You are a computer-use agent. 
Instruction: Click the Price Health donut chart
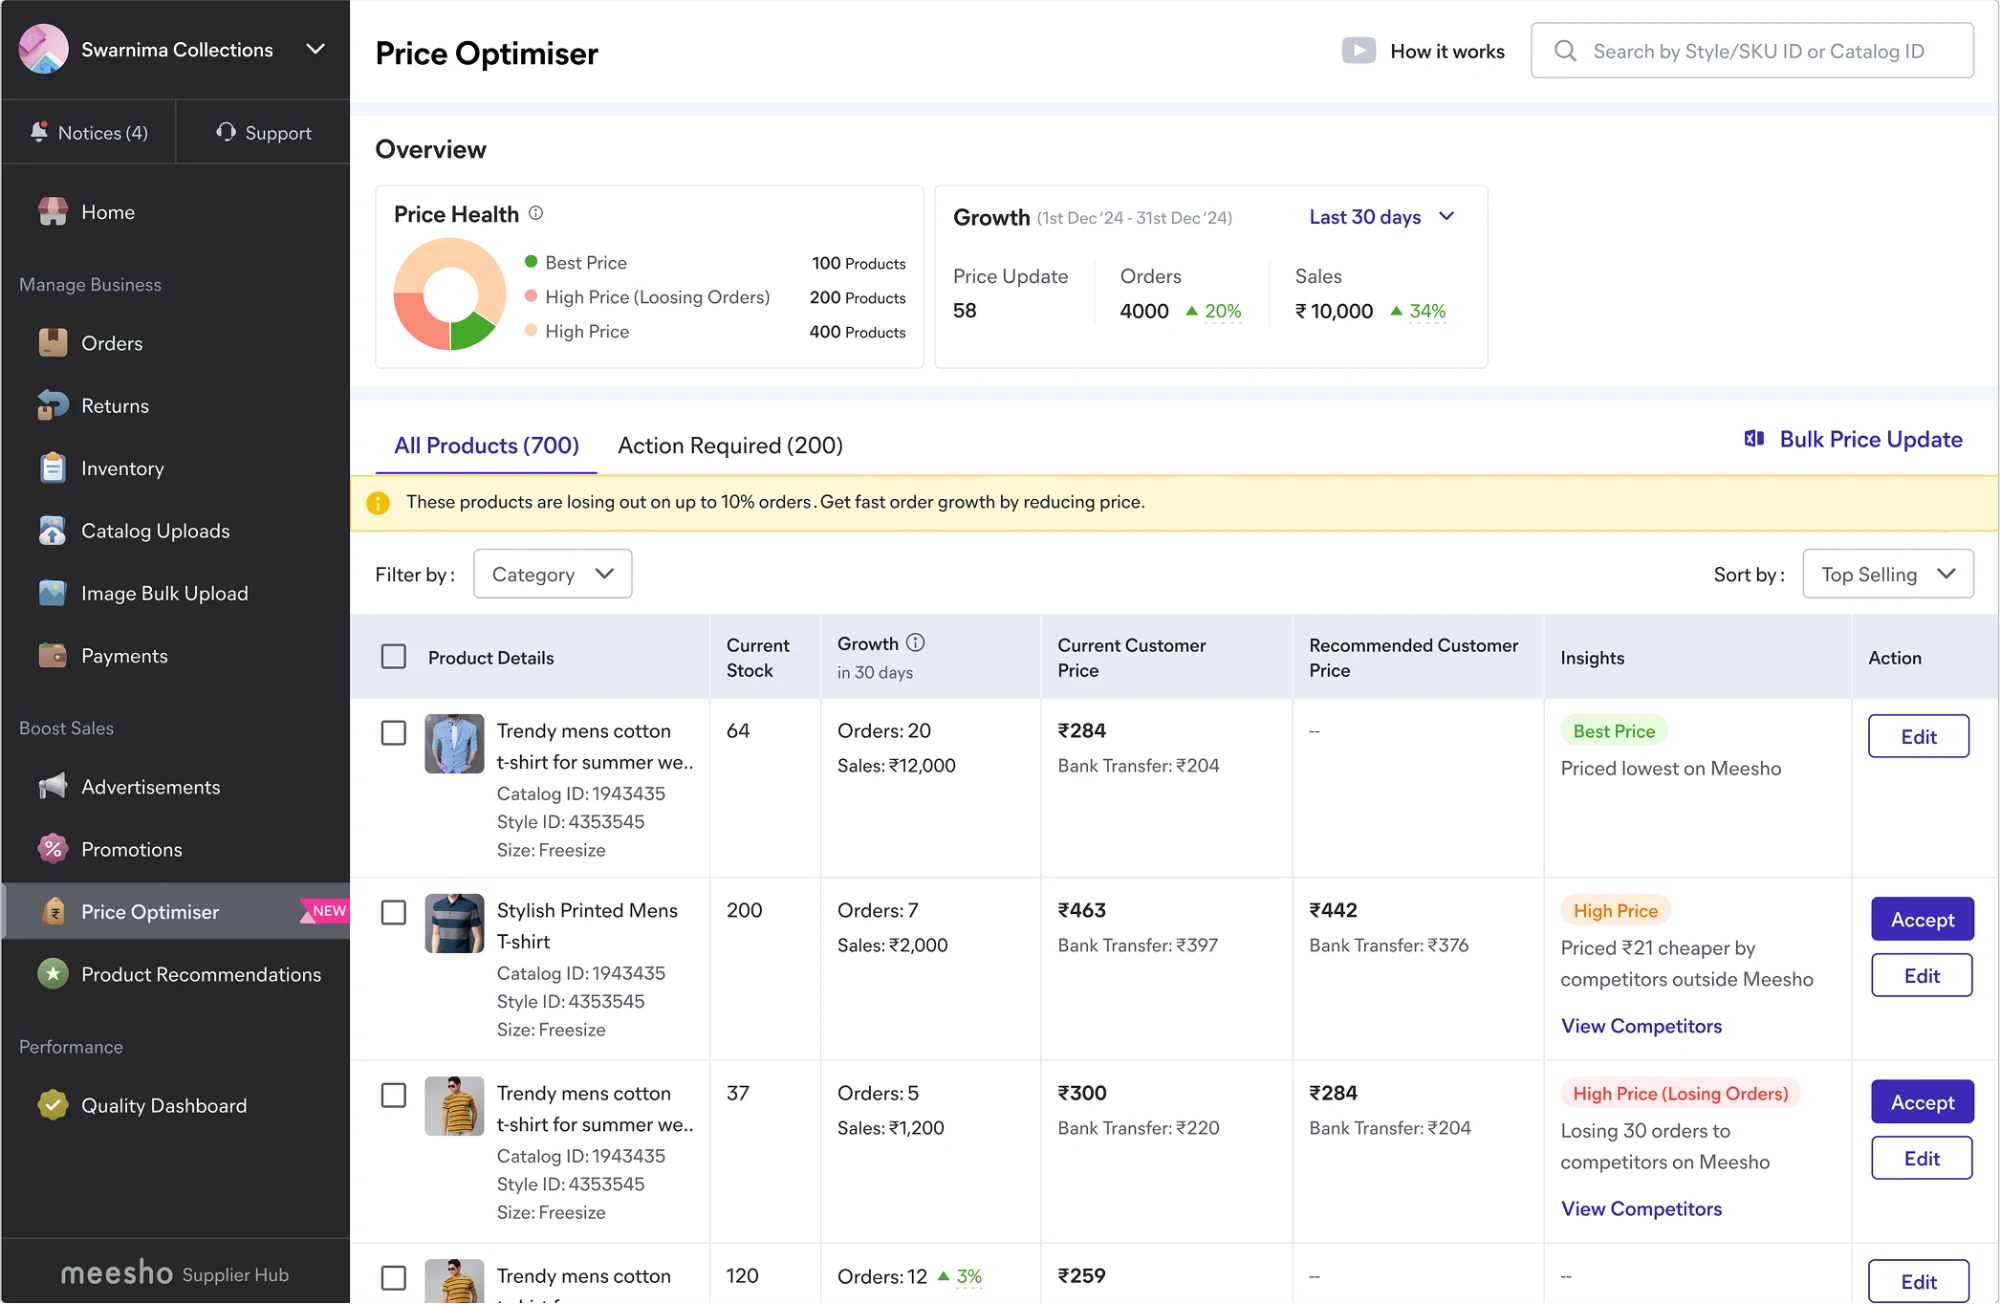click(450, 294)
